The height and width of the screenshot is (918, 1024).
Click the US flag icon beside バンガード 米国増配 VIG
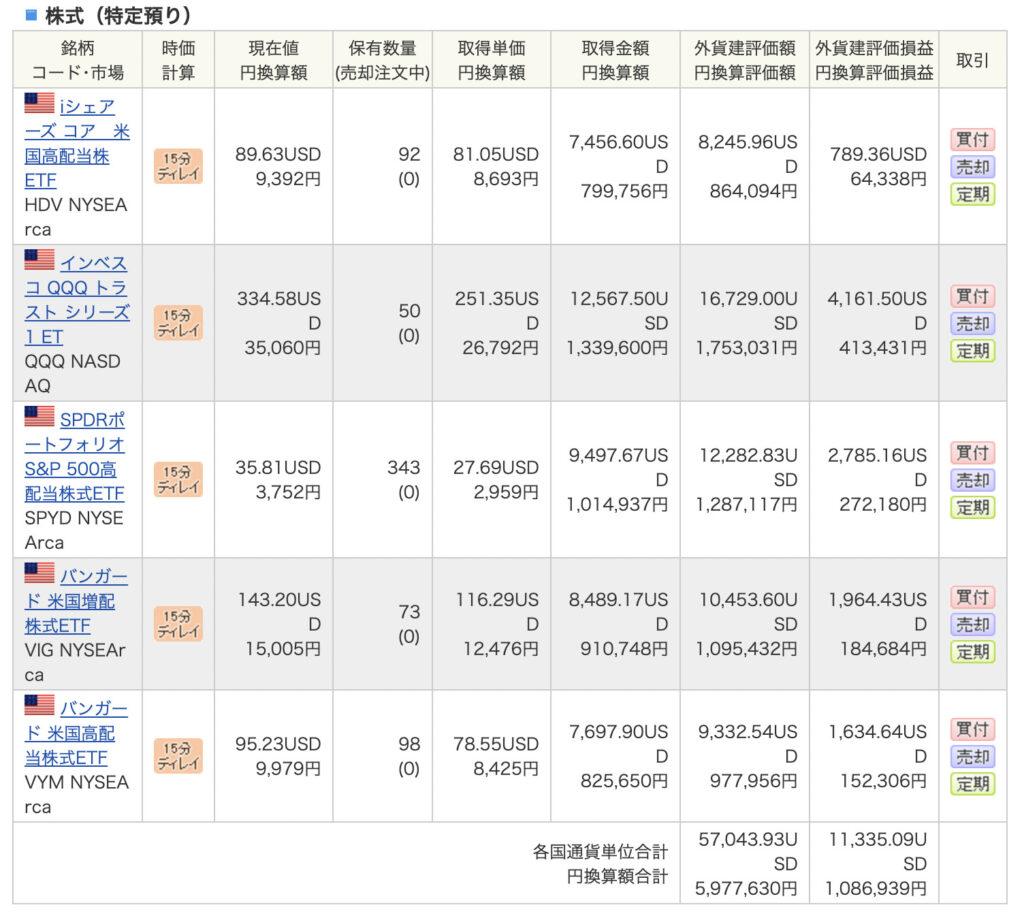[x=39, y=573]
